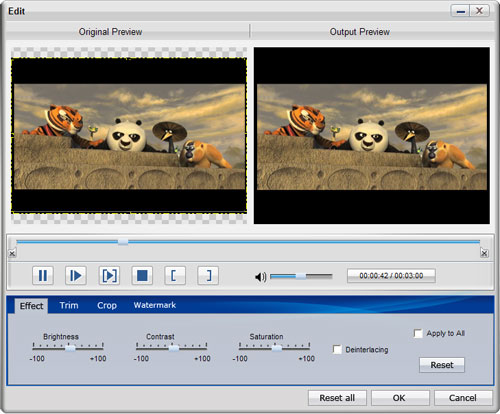Image resolution: width=500 pixels, height=414 pixels.
Task: Open the Crop tab
Action: coord(107,305)
